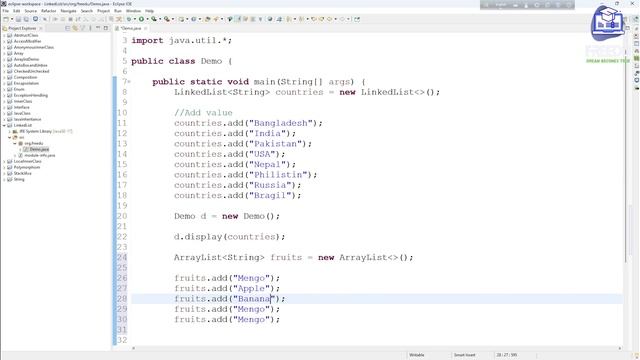This screenshot has height=360, width=640.
Task: Open the Run menu
Action: click(118, 11)
